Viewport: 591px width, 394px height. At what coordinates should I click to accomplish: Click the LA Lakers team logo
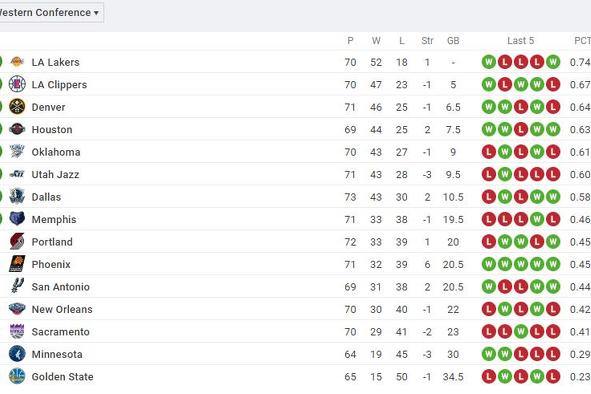[x=17, y=61]
